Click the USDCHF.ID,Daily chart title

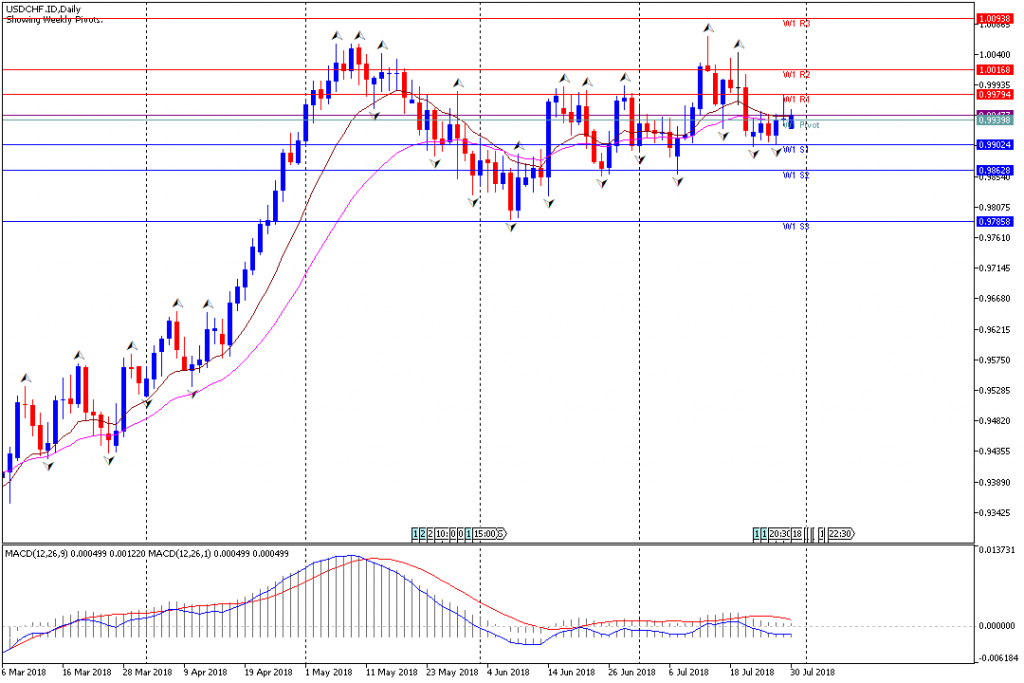point(44,8)
